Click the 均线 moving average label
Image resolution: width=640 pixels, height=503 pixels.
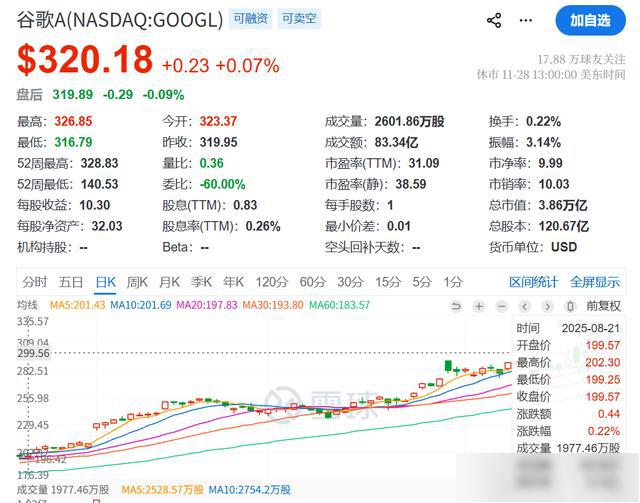[27, 305]
